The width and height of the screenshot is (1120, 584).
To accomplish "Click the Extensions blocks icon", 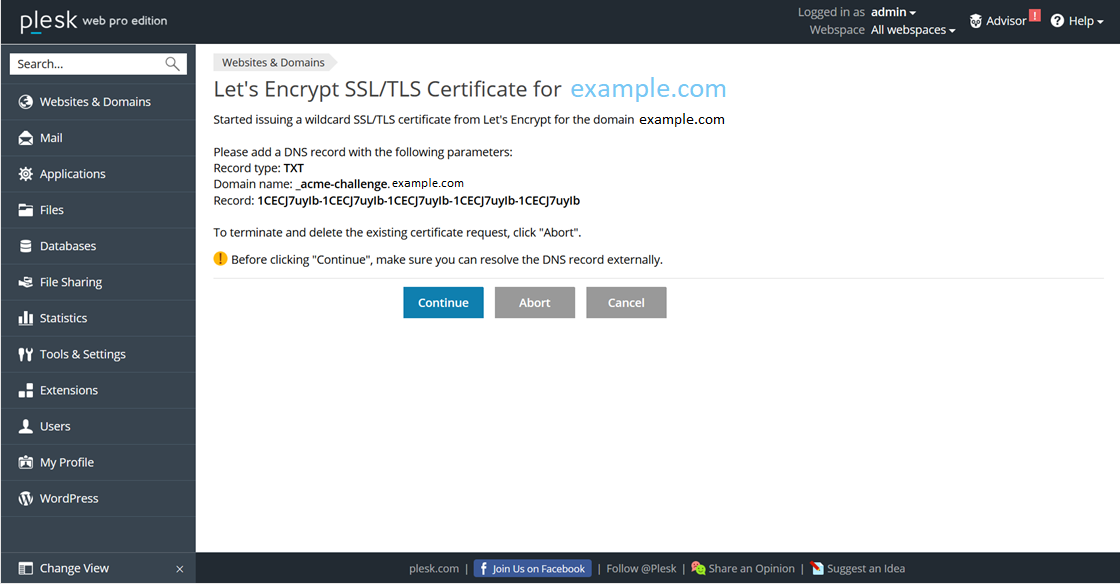I will click(26, 390).
